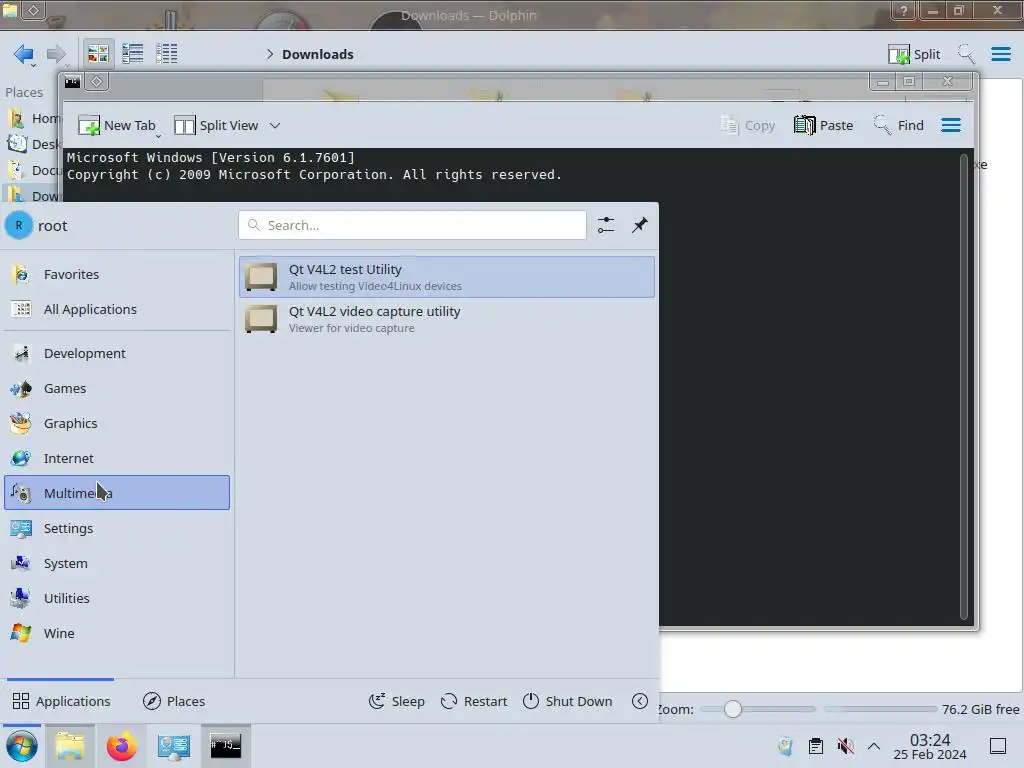Select Utilities category
The image size is (1024, 768).
(x=117, y=598)
